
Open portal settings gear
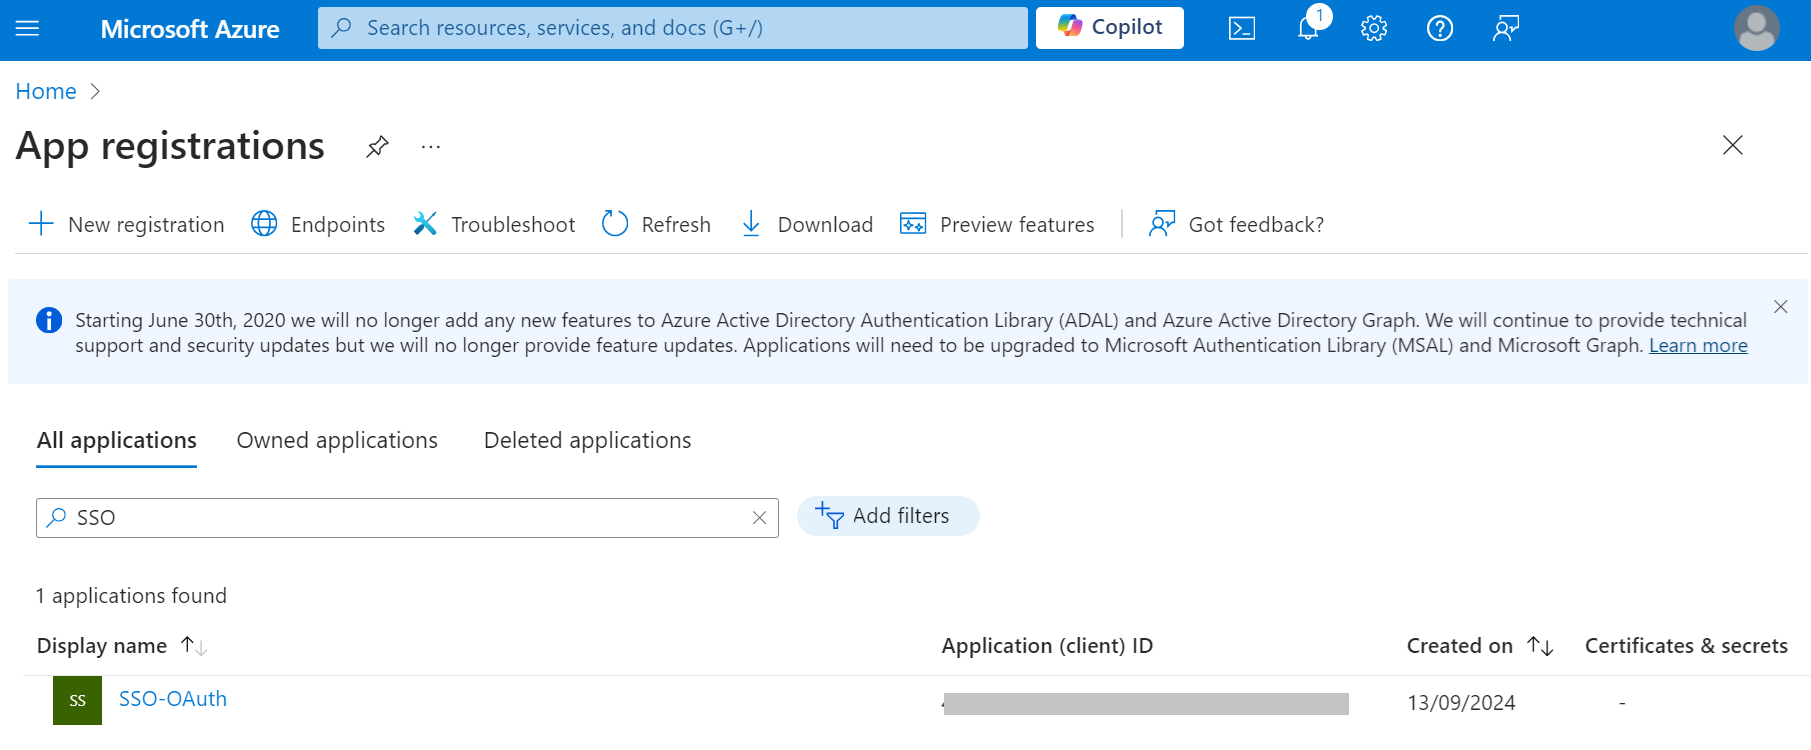point(1374,28)
